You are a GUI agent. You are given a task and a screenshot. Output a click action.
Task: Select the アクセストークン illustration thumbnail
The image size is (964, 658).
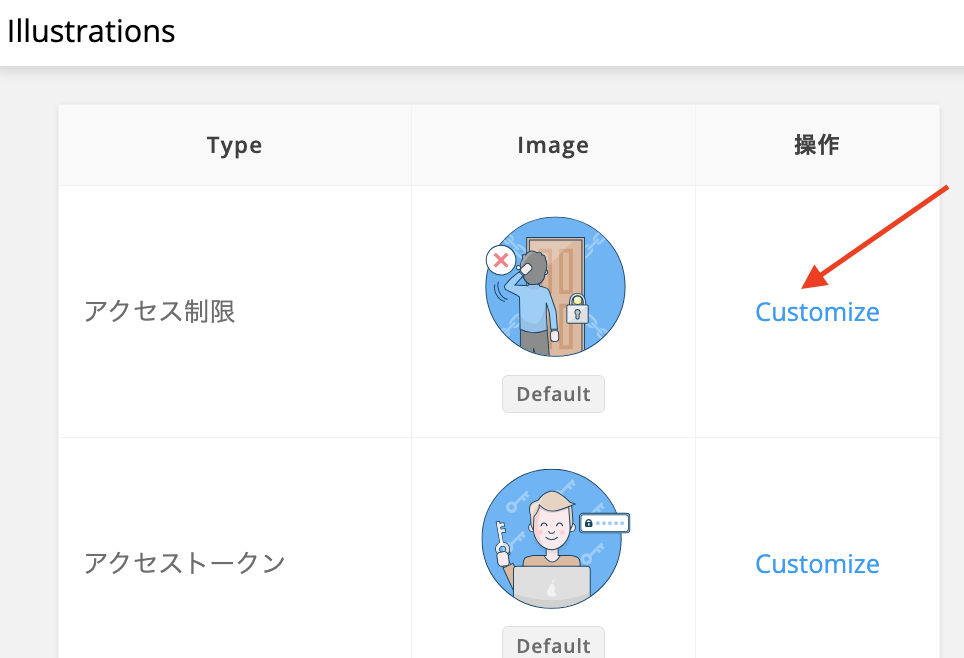coord(552,539)
